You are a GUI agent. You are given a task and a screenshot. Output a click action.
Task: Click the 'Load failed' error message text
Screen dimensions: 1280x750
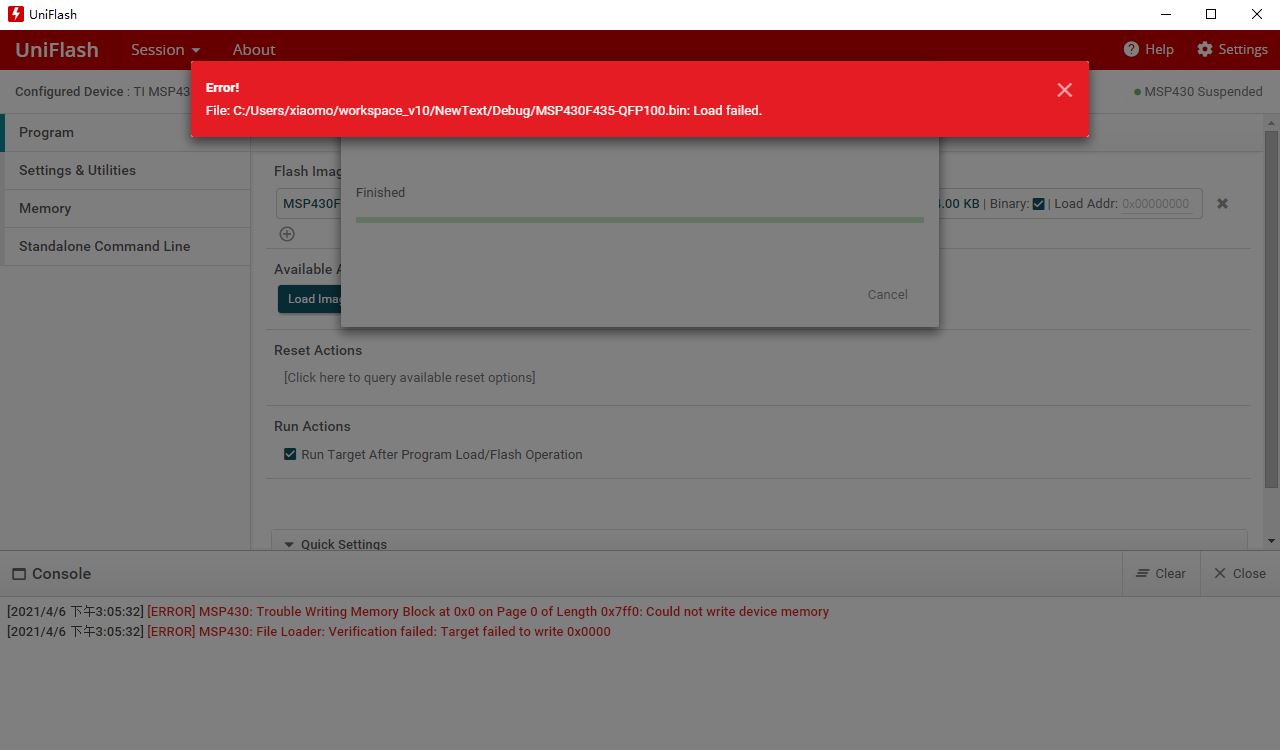pyautogui.click(x=484, y=110)
